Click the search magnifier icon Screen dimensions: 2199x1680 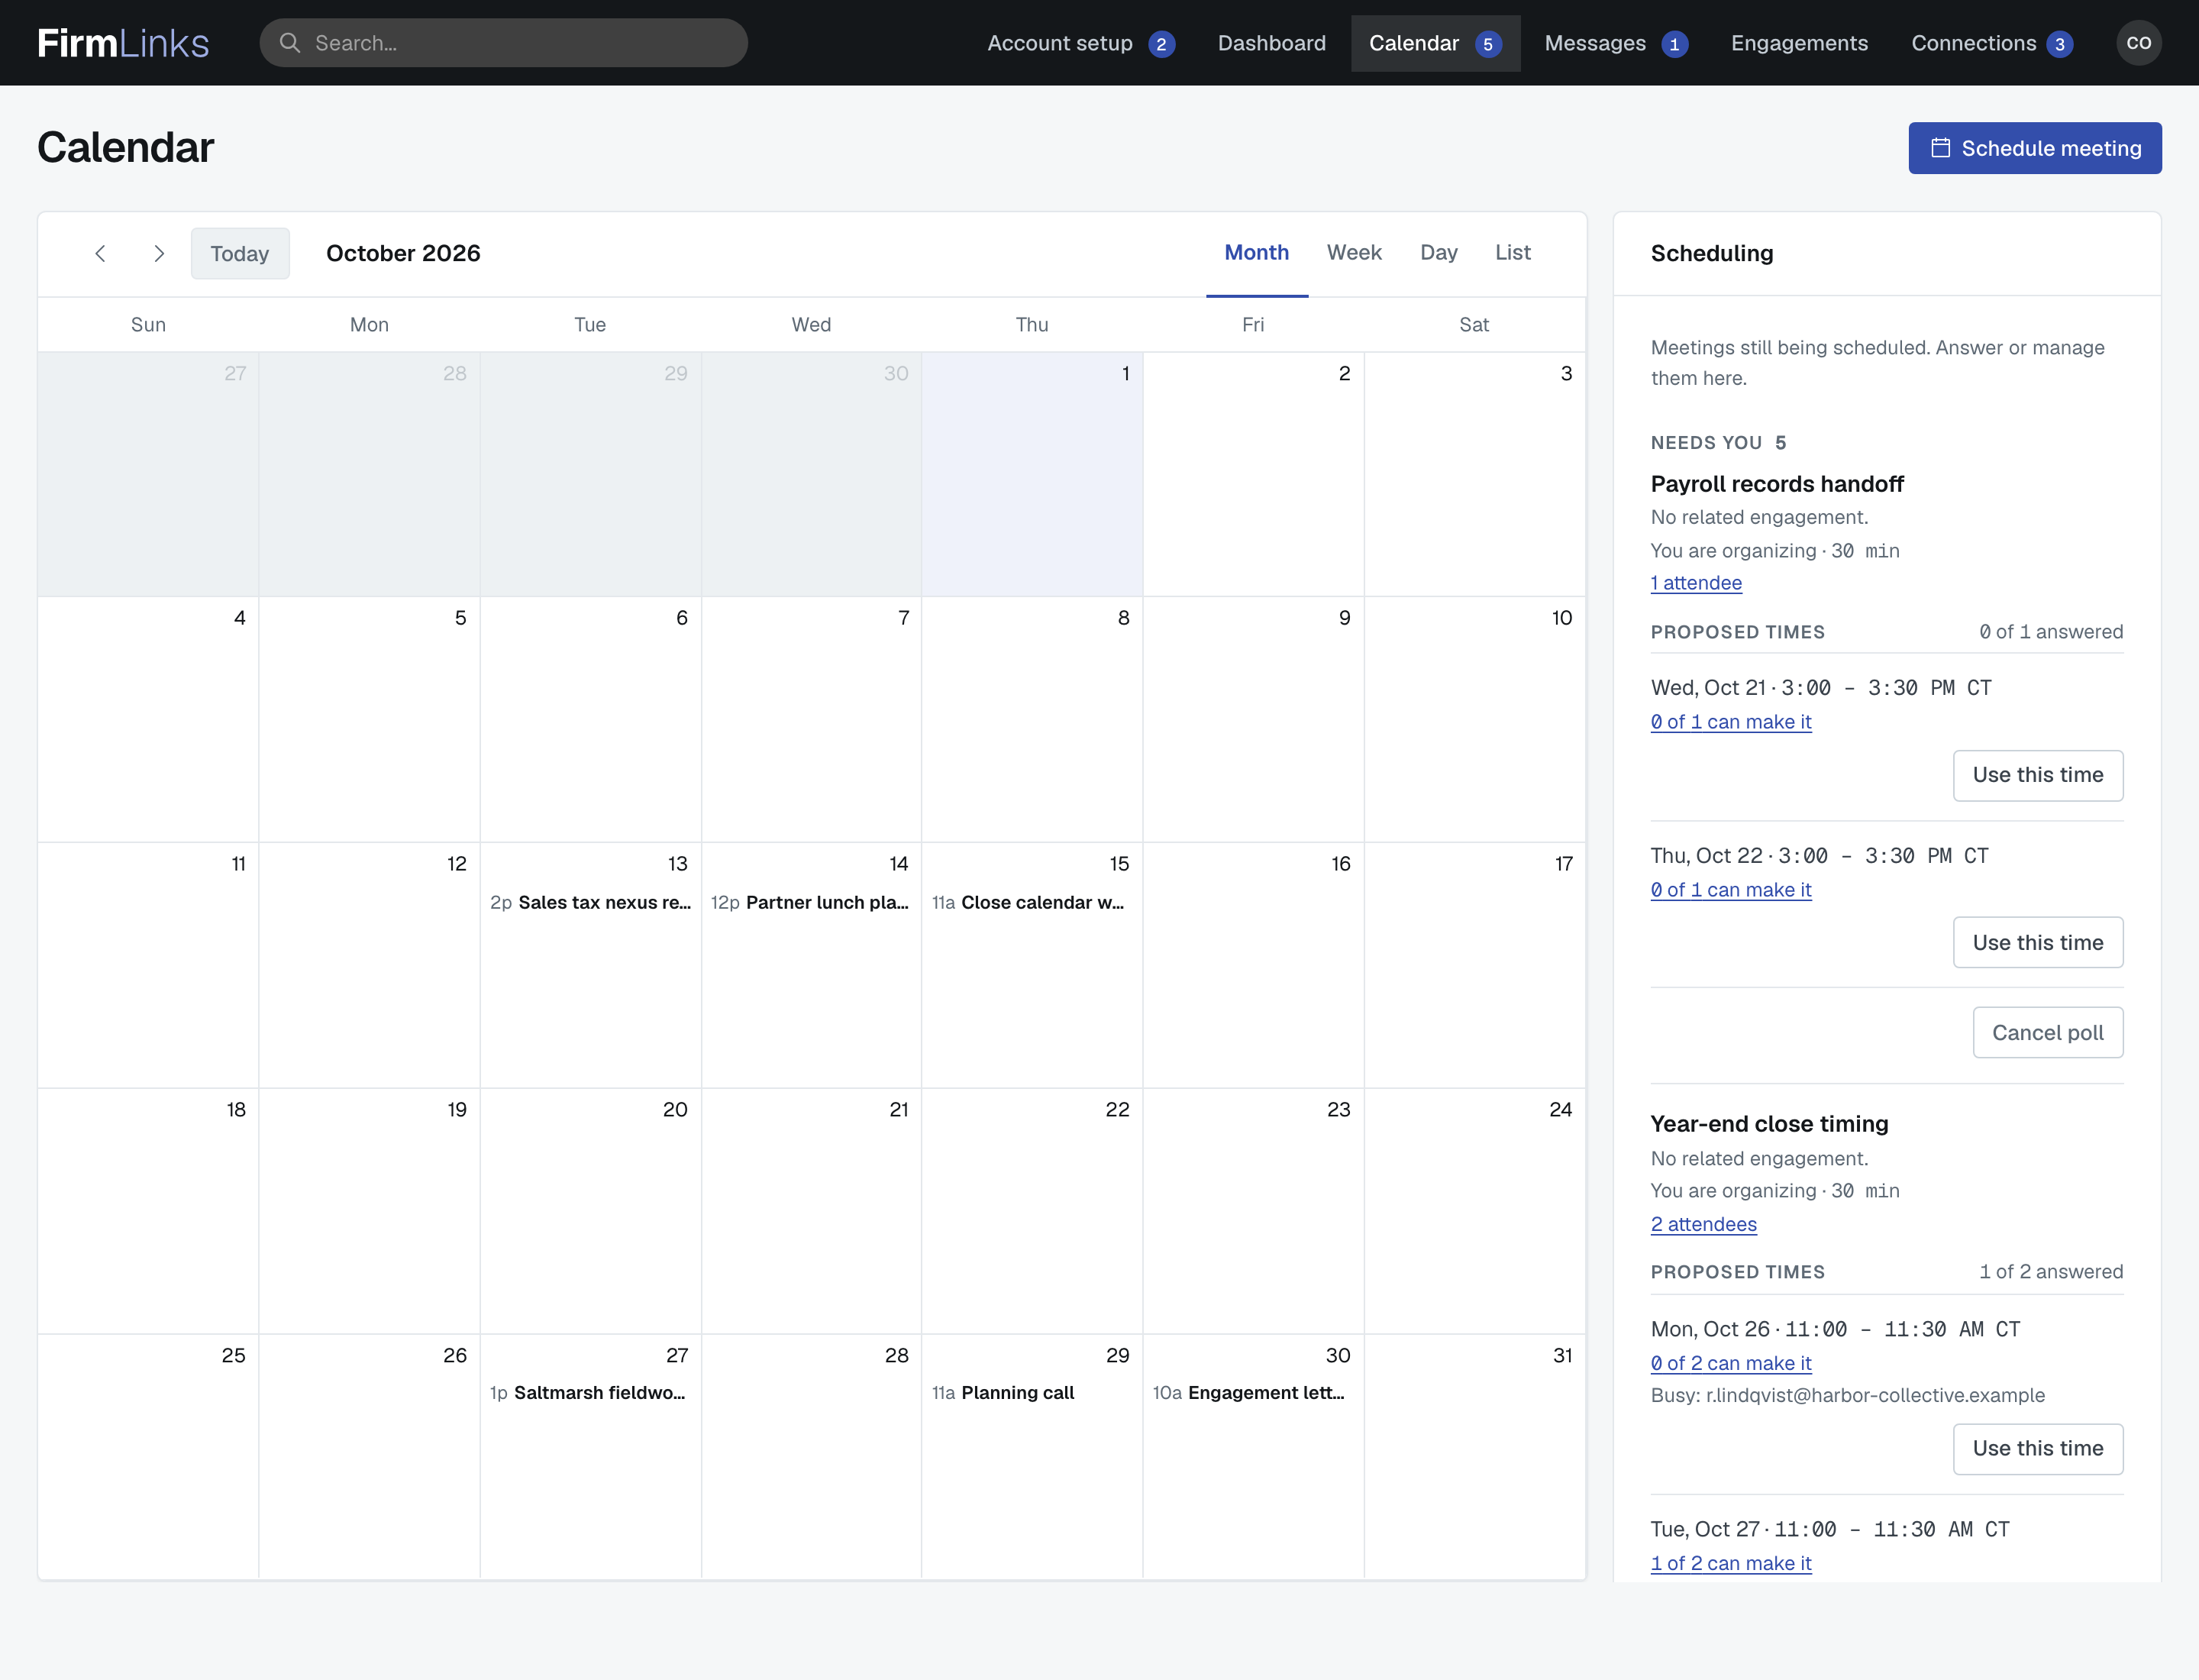(x=290, y=43)
